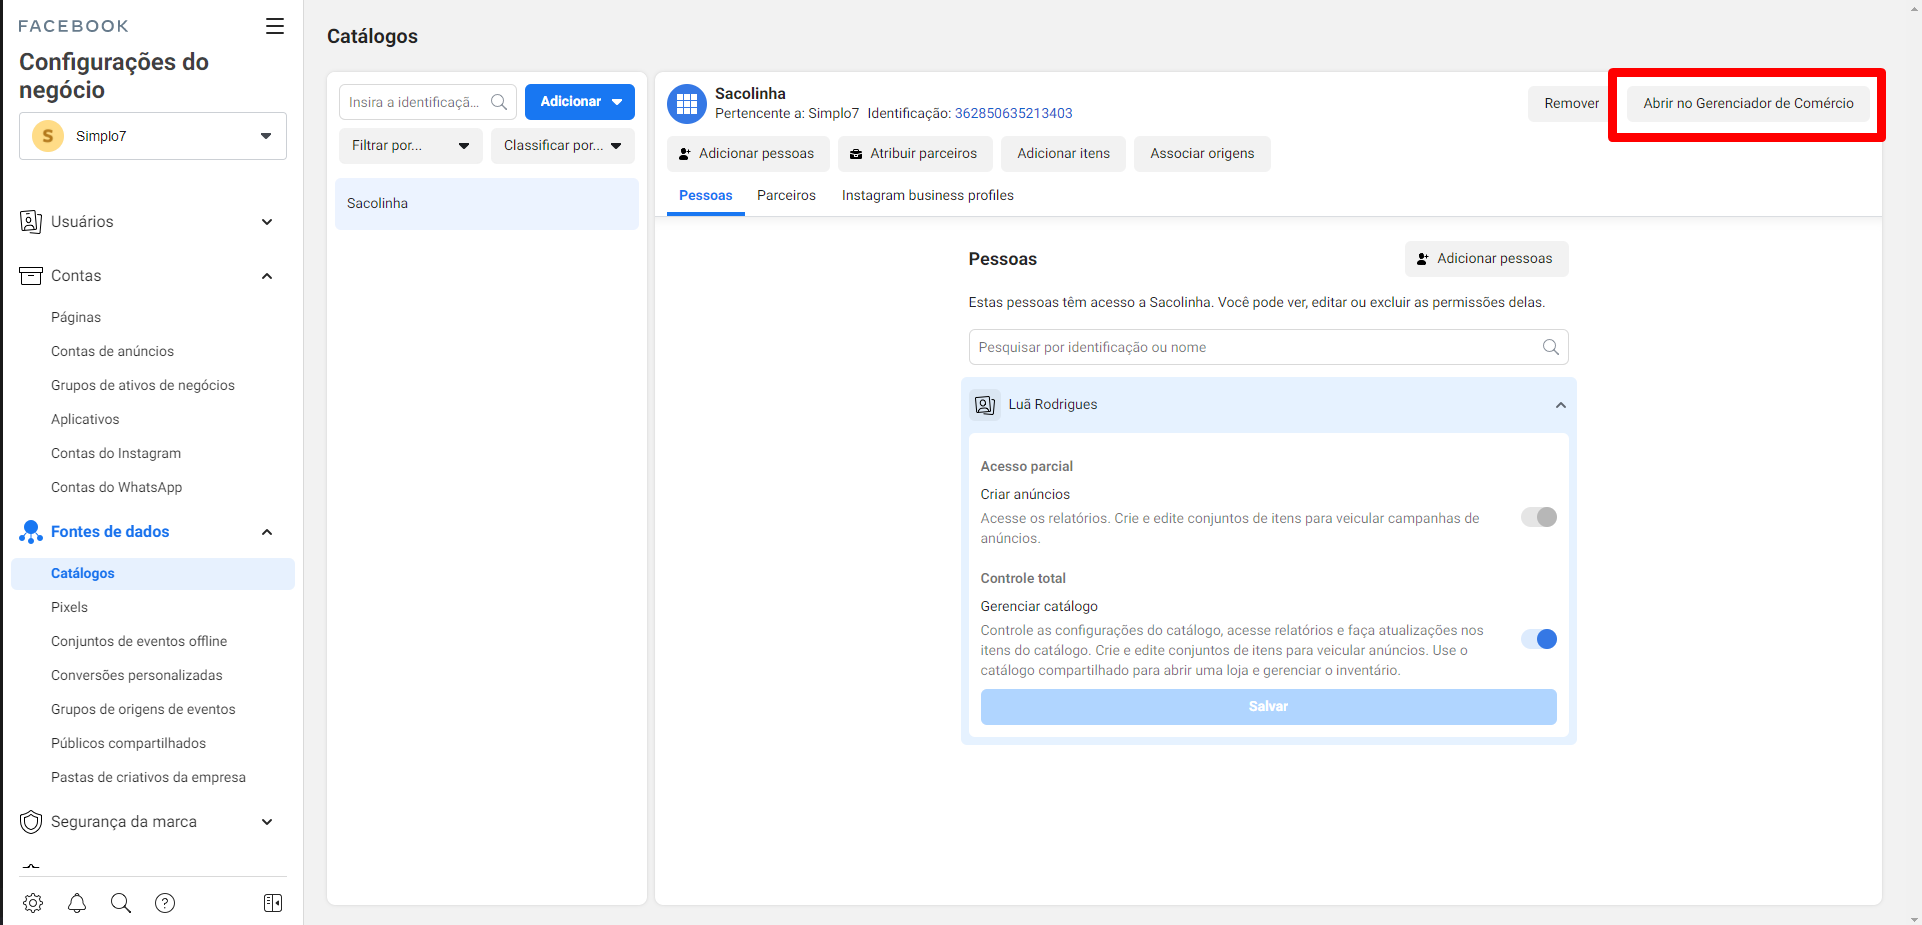Open the Filtrar por dropdown

pos(411,146)
